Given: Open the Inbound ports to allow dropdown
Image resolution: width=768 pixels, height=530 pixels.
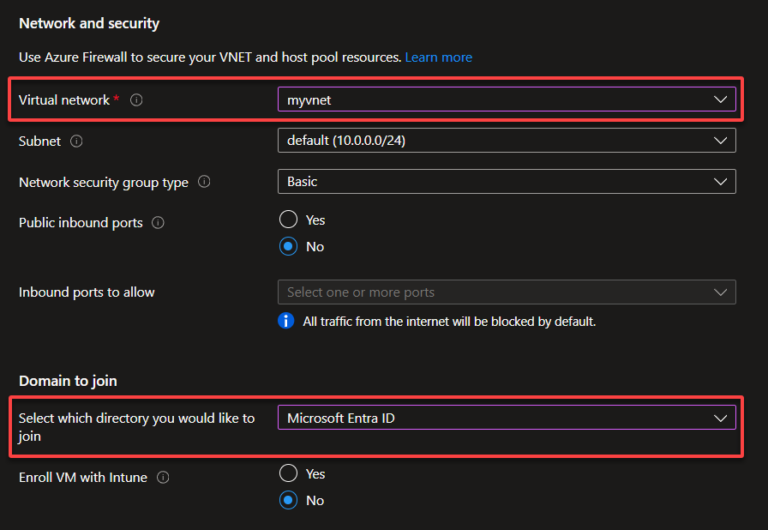Looking at the screenshot, I should tap(506, 292).
